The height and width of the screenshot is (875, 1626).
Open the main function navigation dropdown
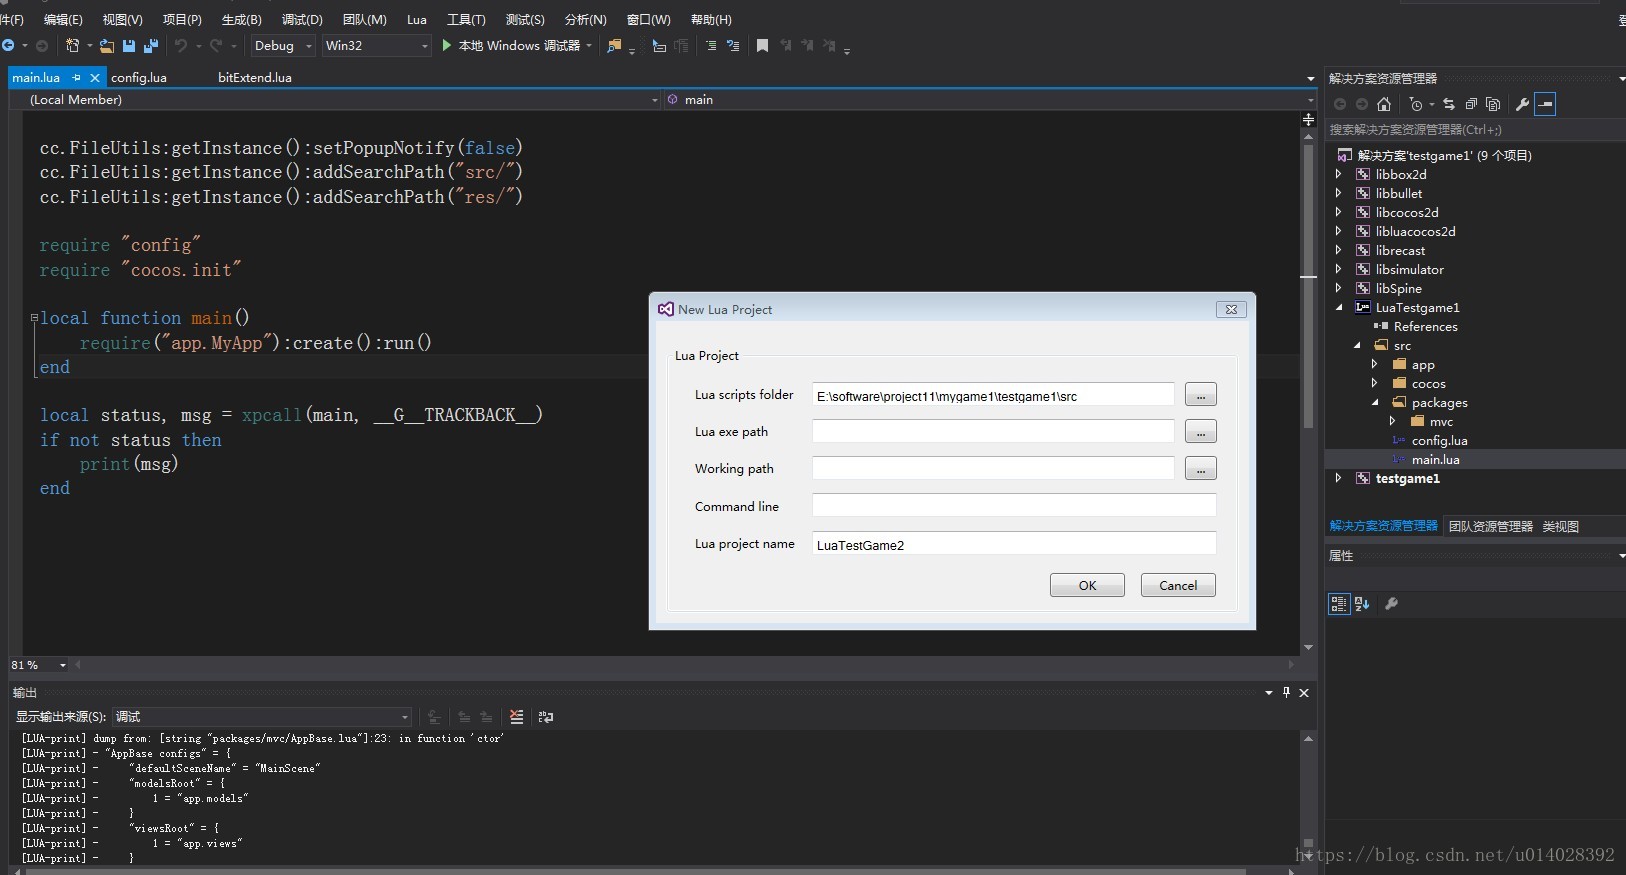point(1310,100)
